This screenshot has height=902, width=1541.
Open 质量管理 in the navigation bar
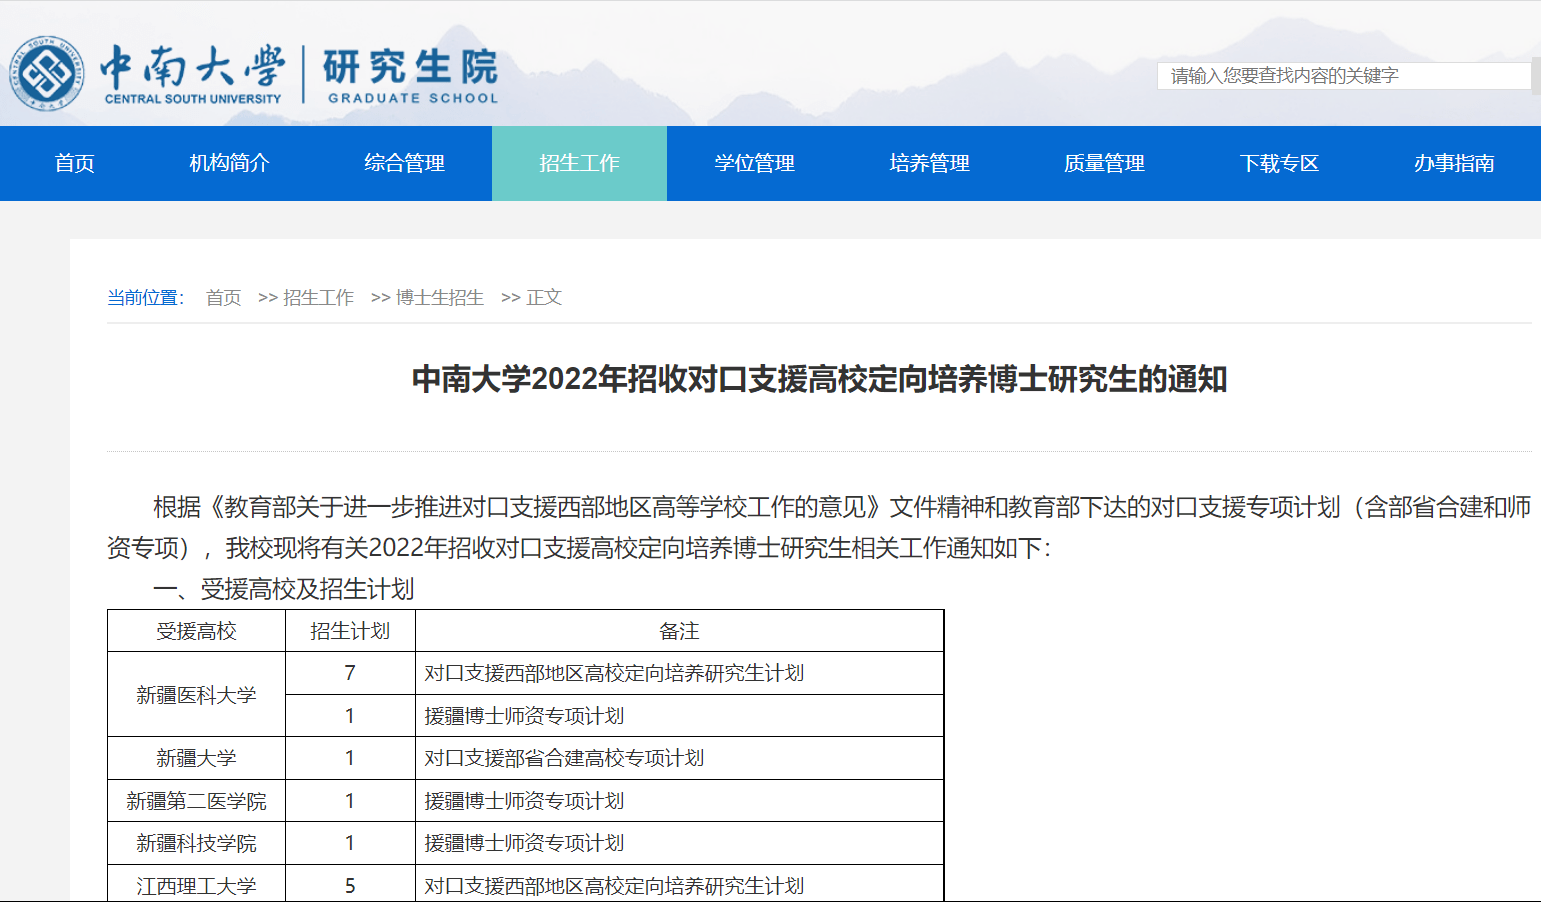point(1104,163)
